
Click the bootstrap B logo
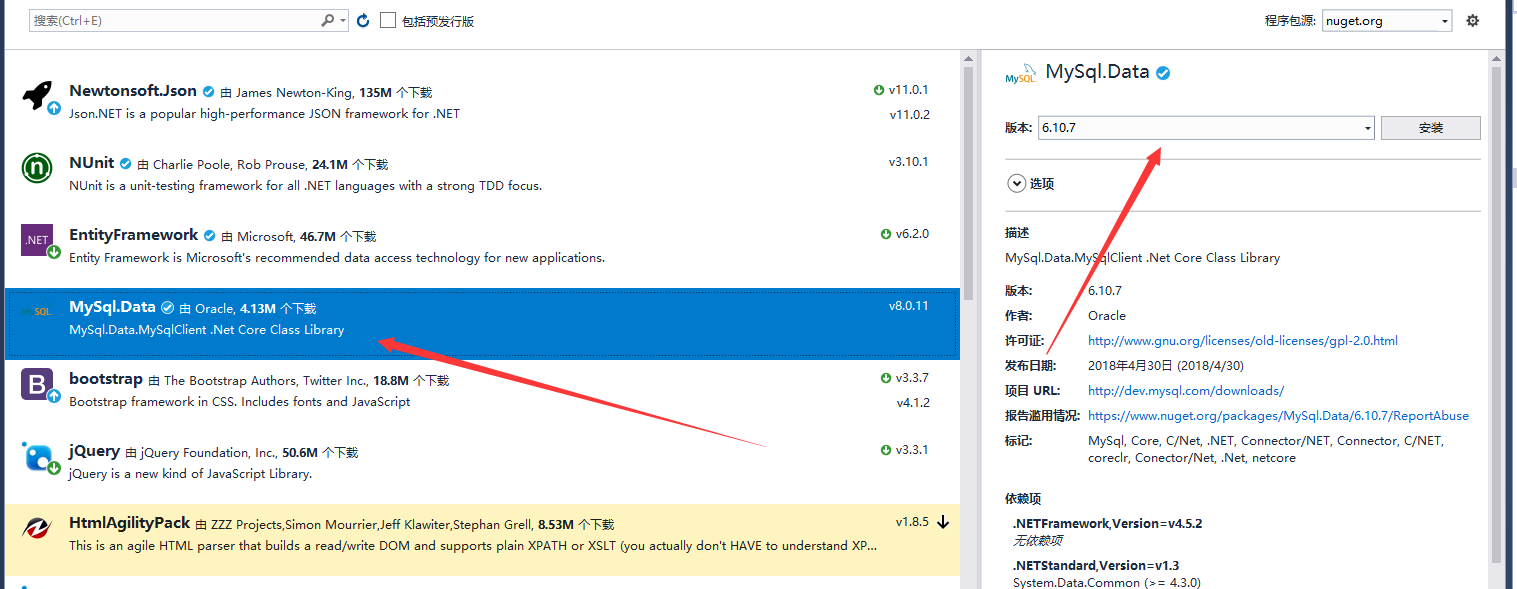pyautogui.click(x=37, y=385)
